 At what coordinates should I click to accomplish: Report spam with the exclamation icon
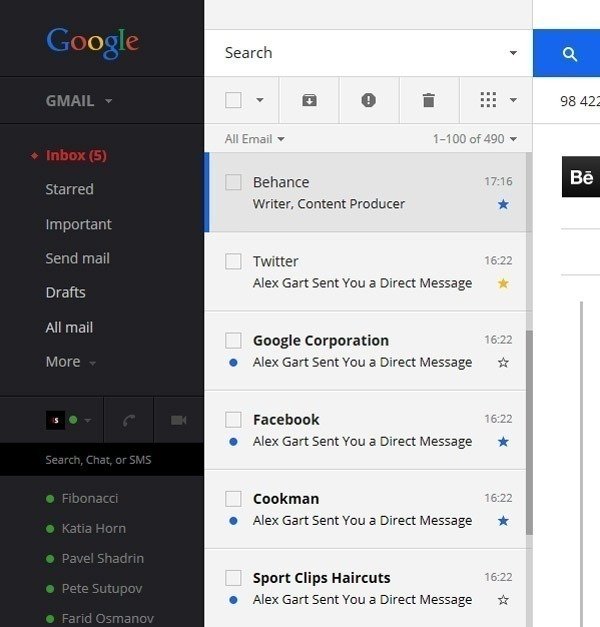coord(368,100)
